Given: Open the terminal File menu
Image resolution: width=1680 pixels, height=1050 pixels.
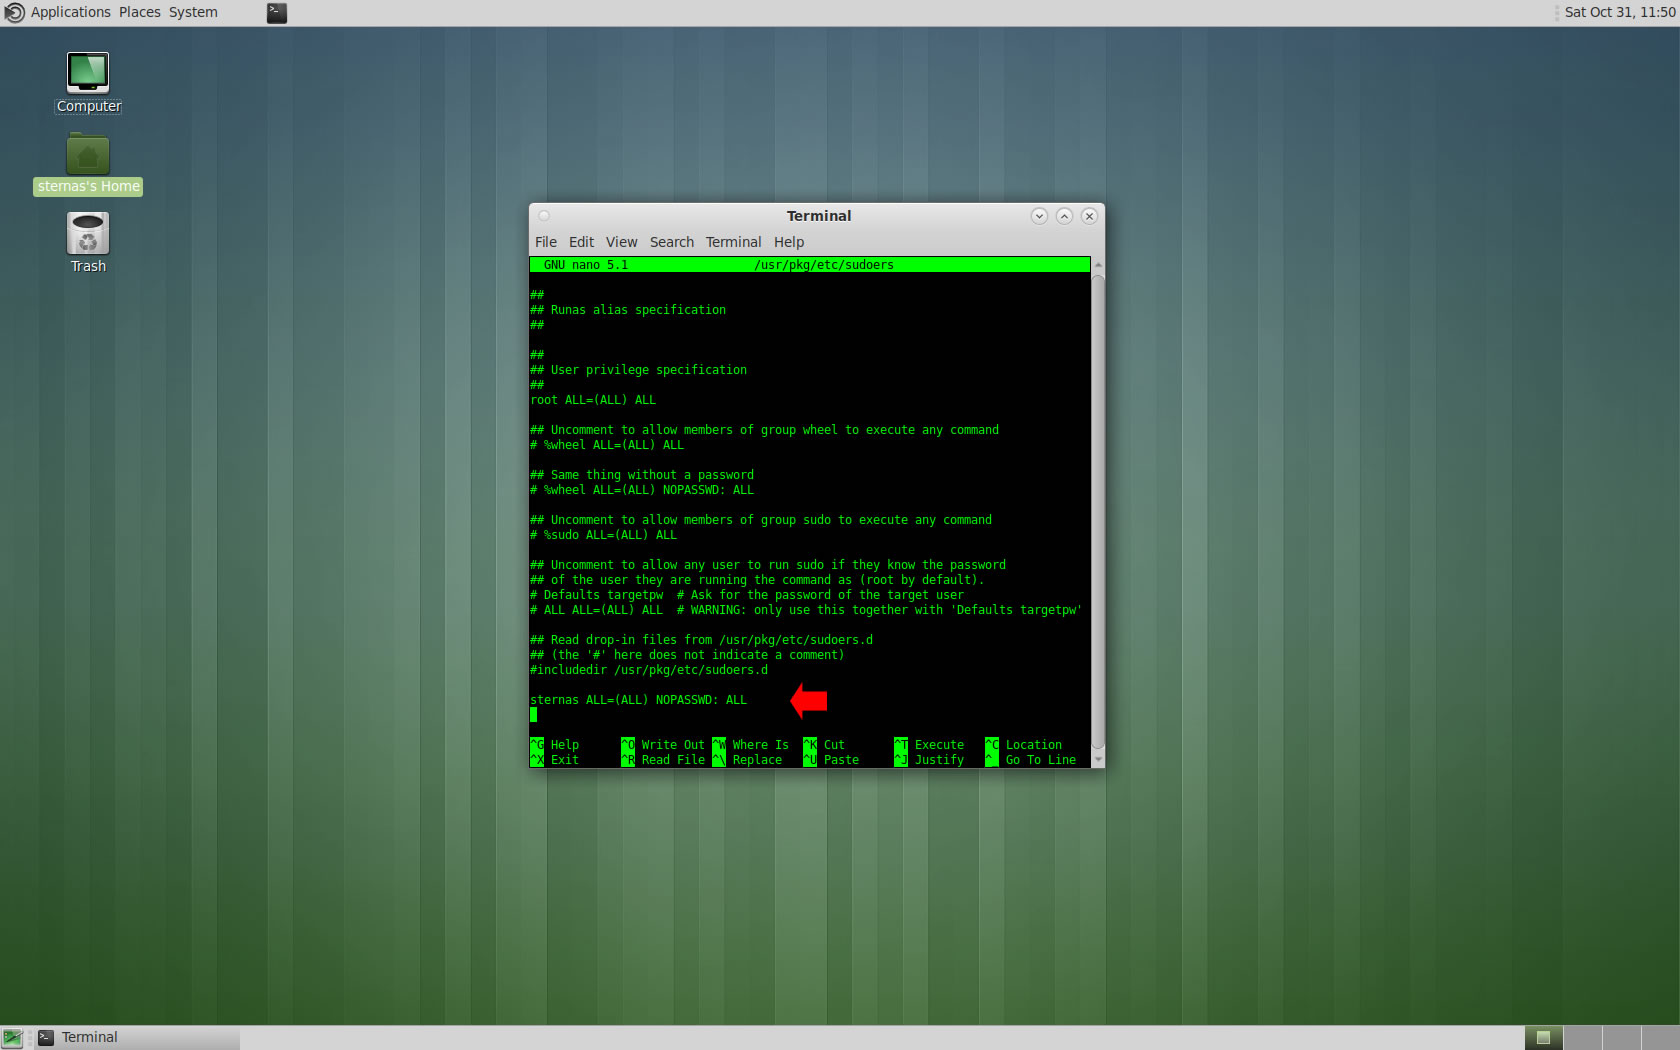Looking at the screenshot, I should point(546,242).
